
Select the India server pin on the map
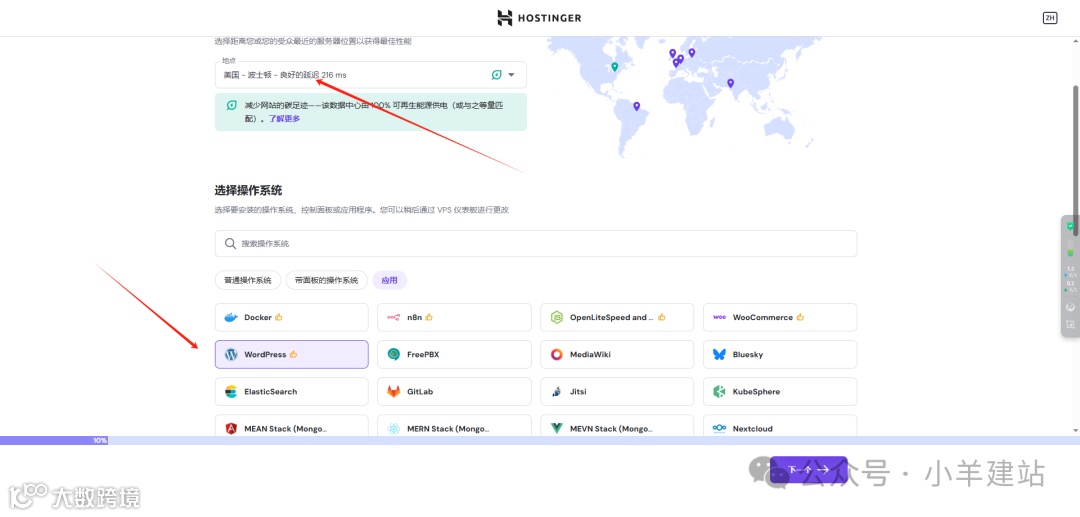click(x=730, y=83)
